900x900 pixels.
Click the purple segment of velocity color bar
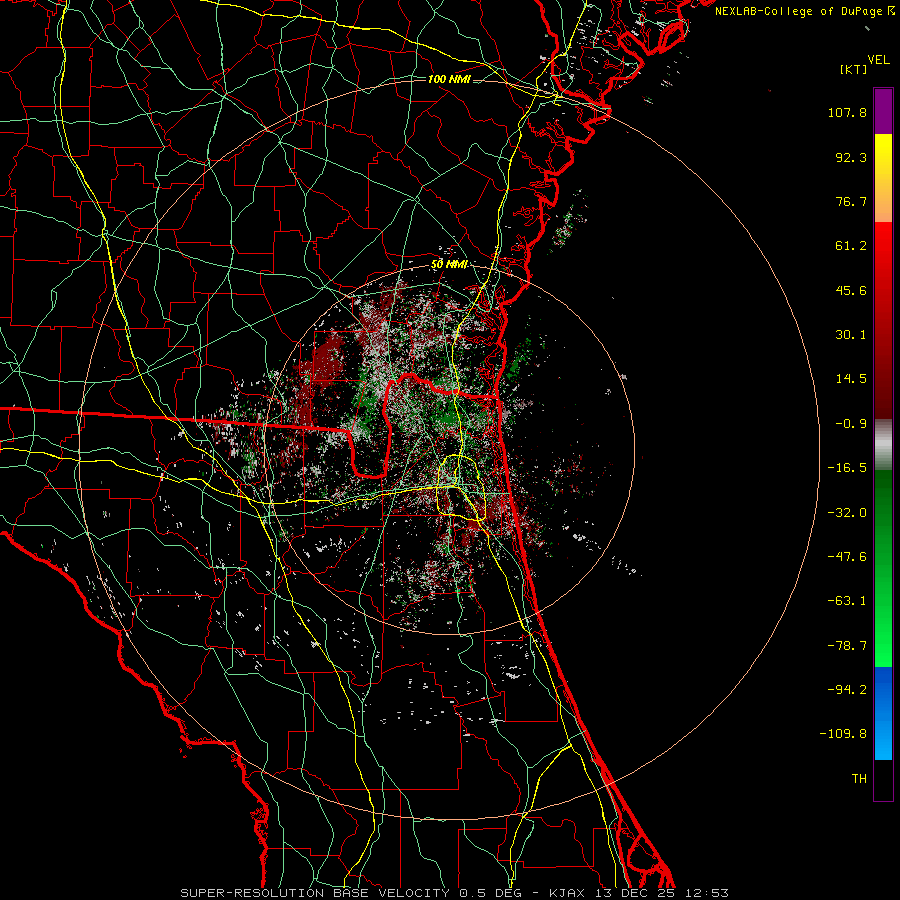(883, 111)
